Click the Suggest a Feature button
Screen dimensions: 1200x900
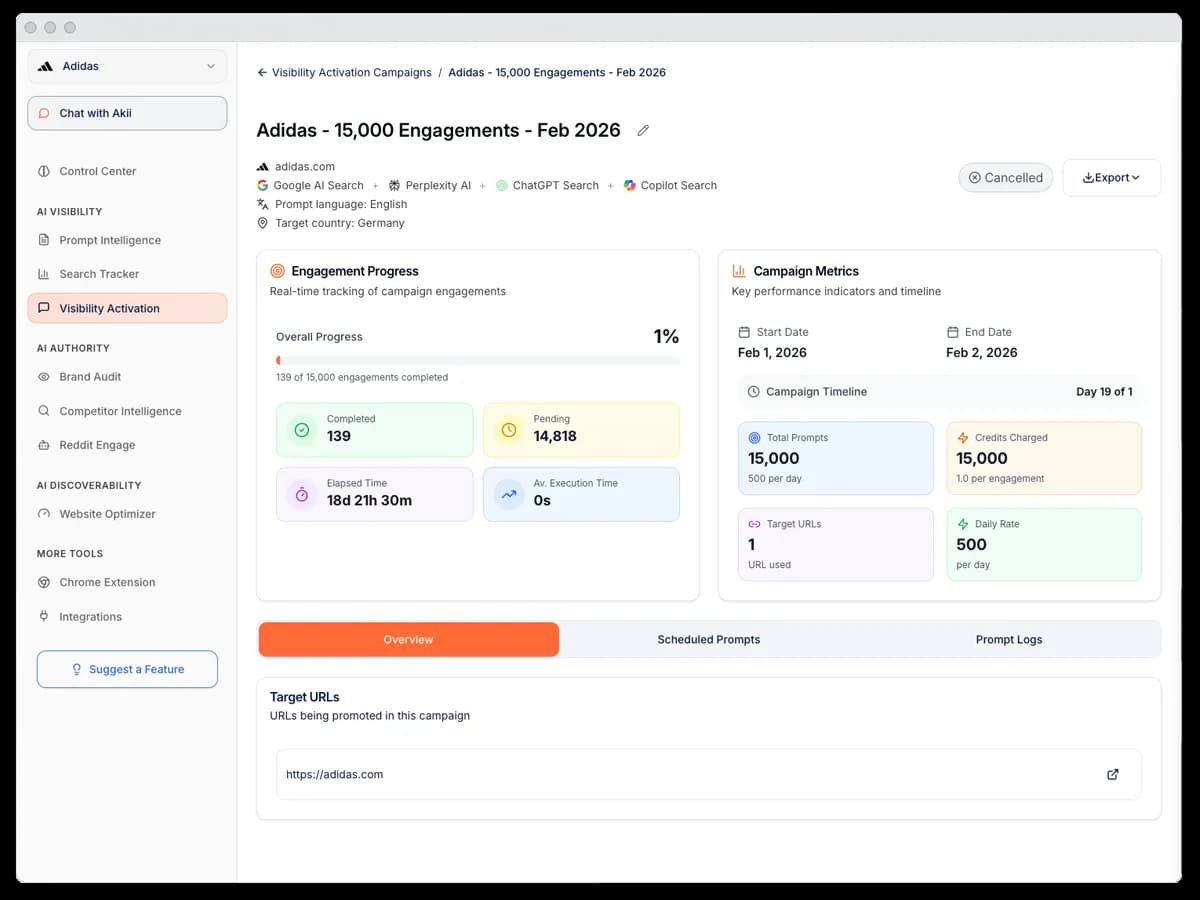[127, 669]
